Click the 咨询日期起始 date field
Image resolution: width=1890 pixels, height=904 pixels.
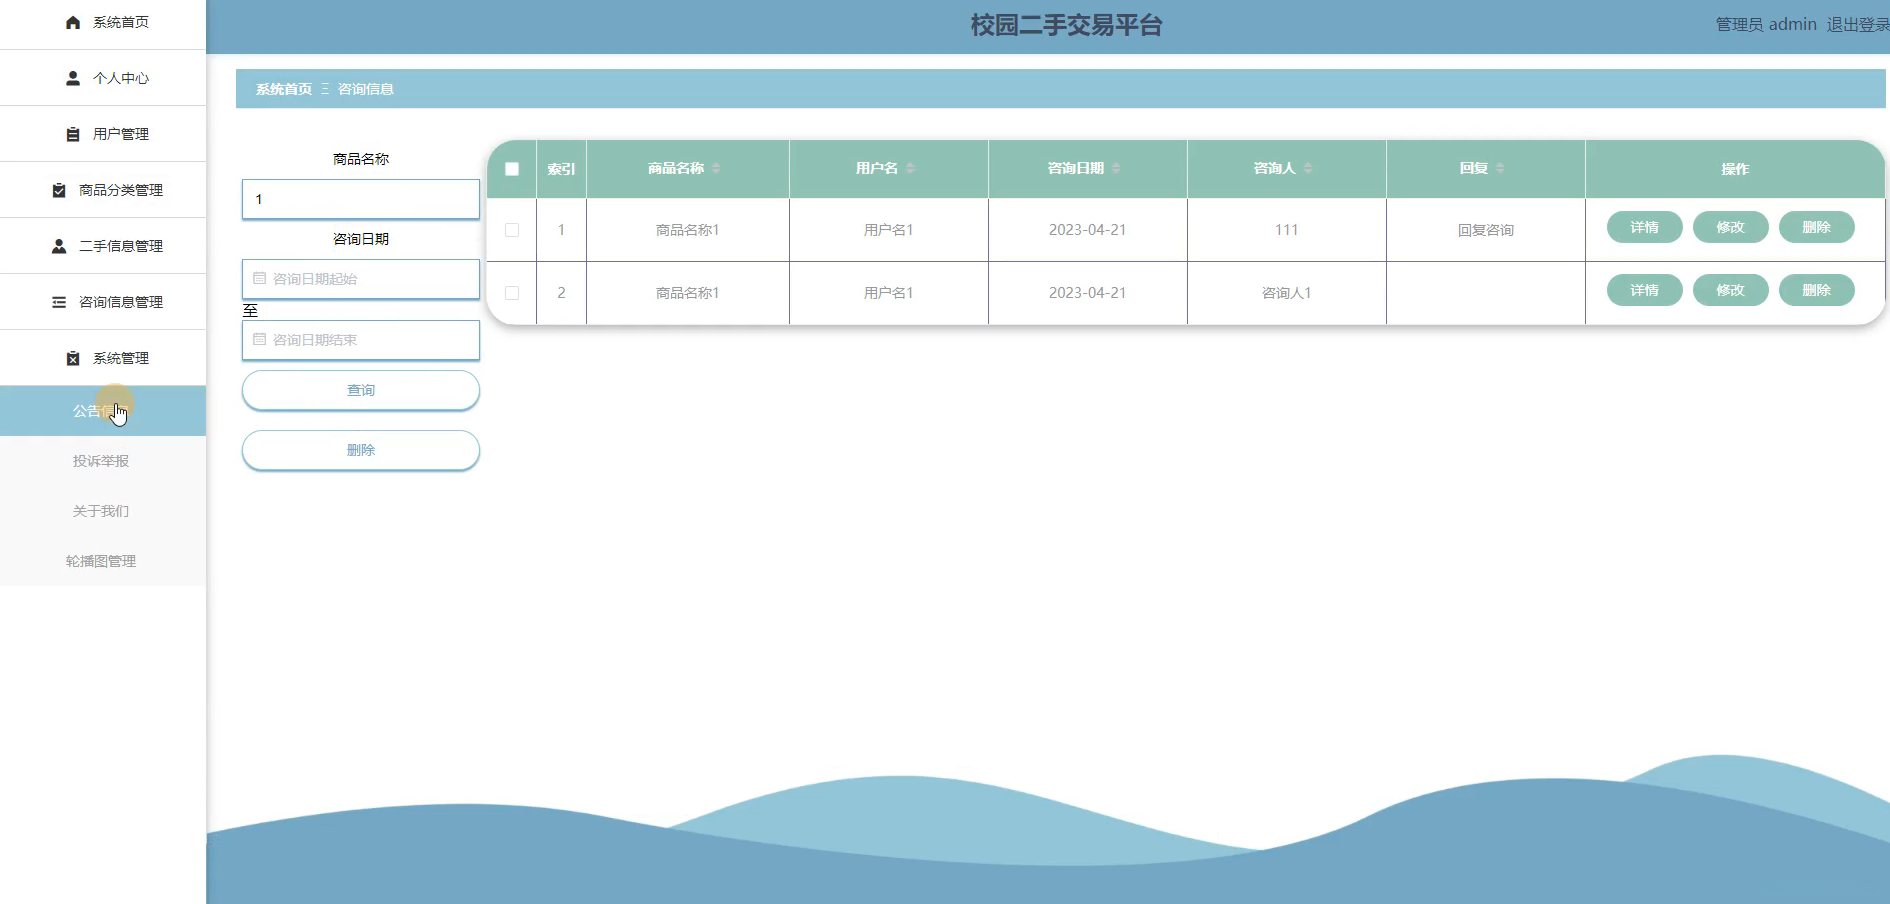click(361, 279)
